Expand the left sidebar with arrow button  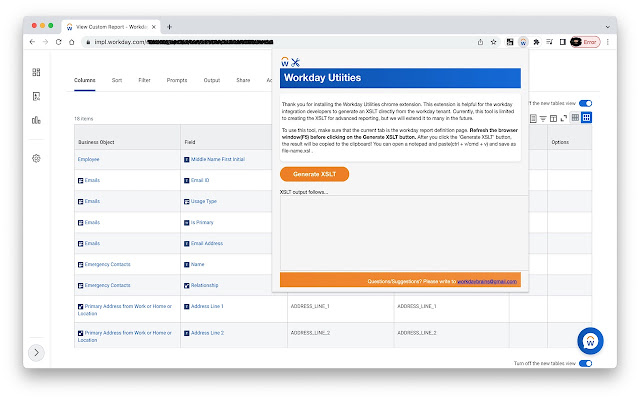pos(36,352)
